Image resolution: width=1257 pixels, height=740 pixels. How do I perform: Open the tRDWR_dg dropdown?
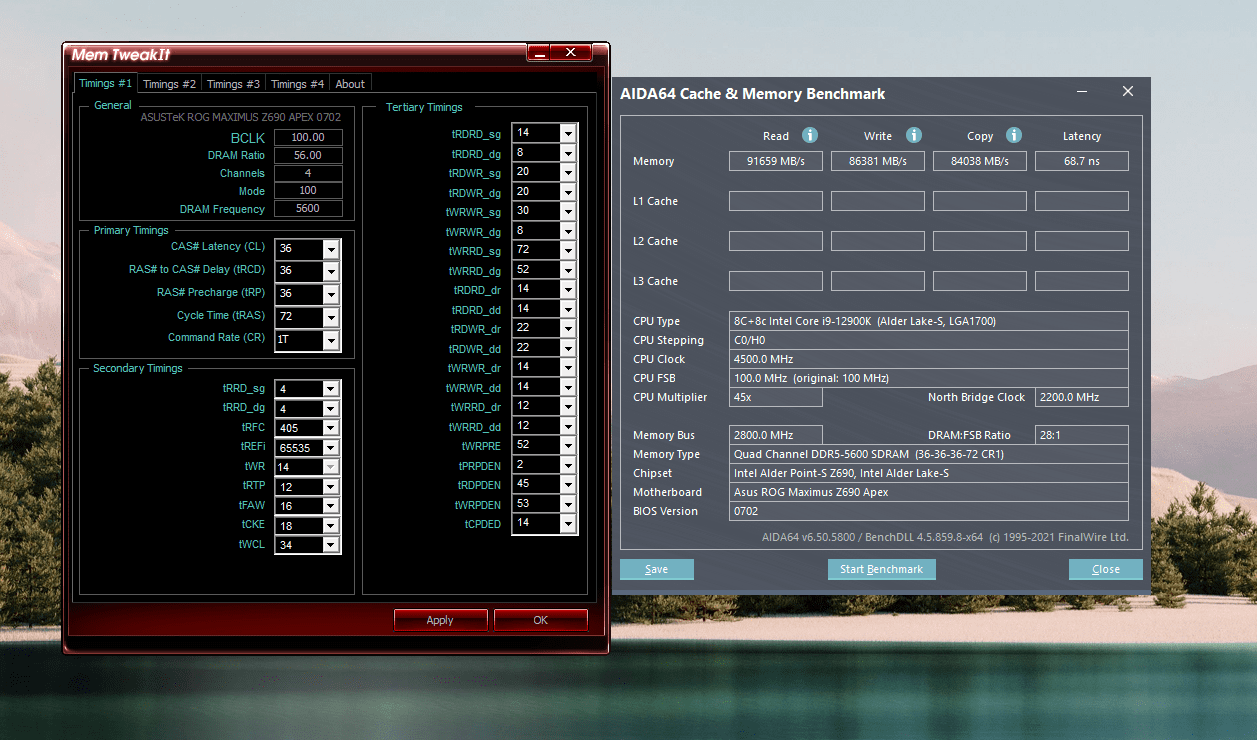click(568, 192)
